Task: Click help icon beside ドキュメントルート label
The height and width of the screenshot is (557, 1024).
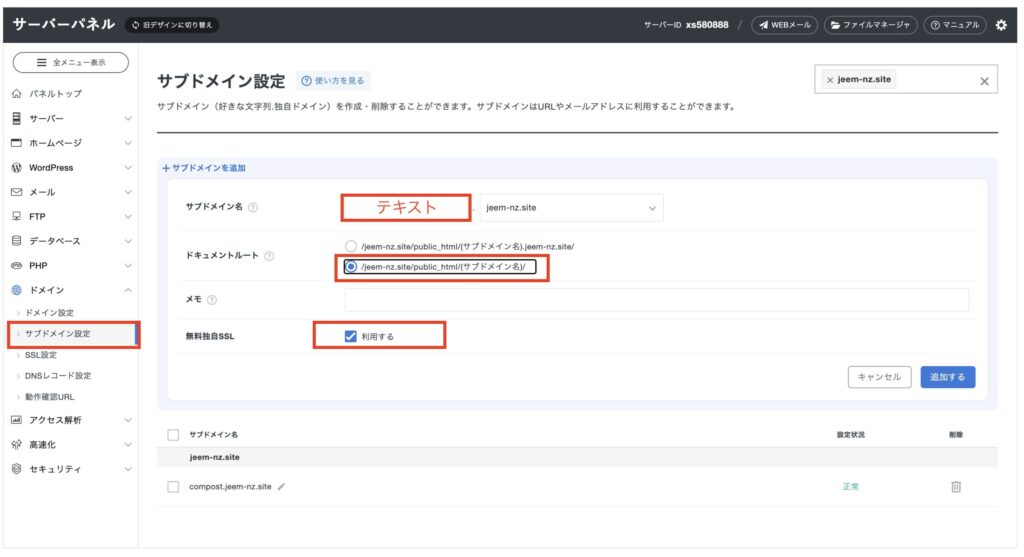Action: [270, 256]
